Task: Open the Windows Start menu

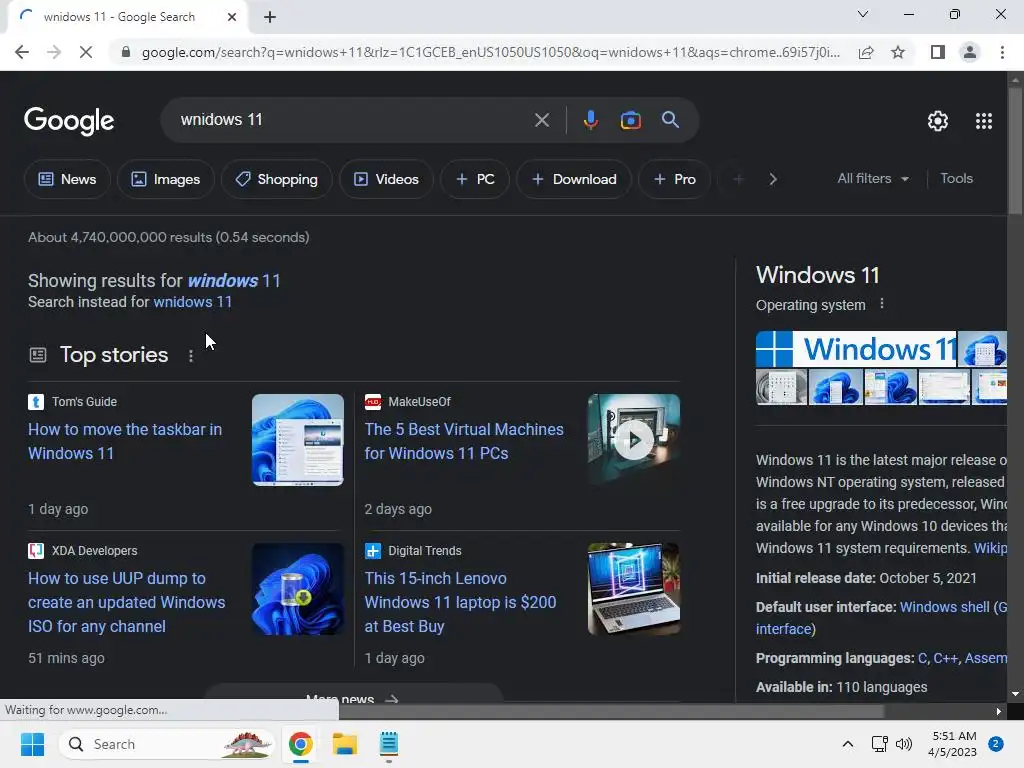Action: [32, 744]
